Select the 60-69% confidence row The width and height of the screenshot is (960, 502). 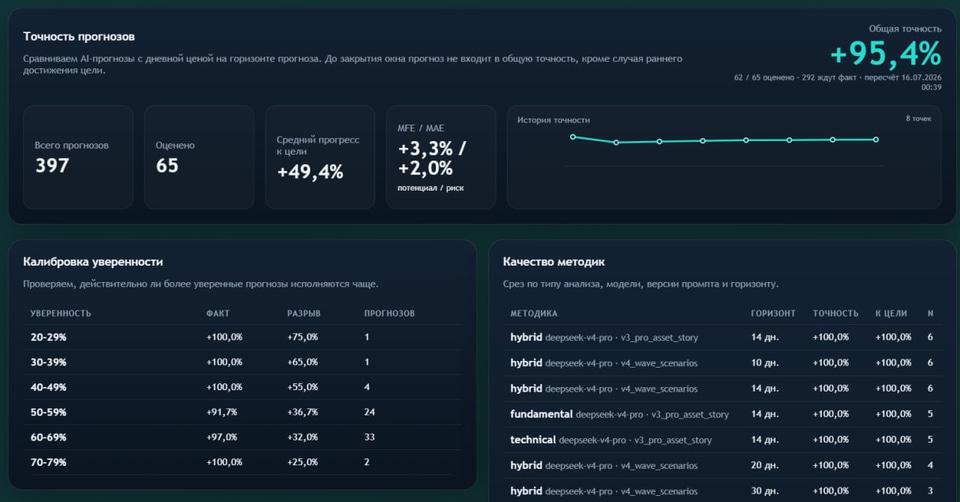(x=243, y=437)
